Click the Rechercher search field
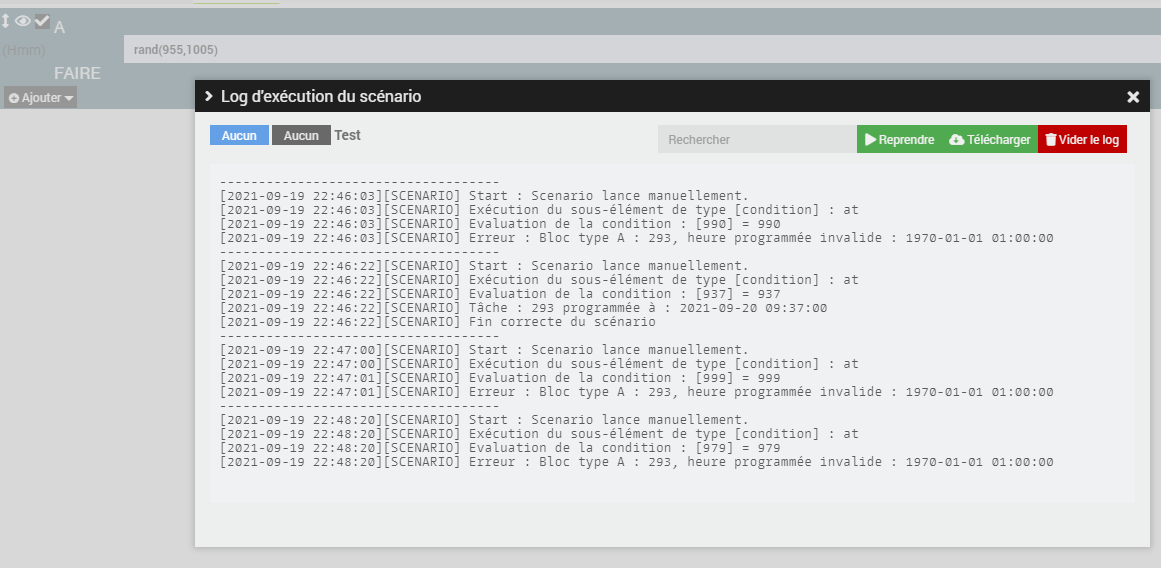The height and width of the screenshot is (568, 1161). click(x=757, y=140)
